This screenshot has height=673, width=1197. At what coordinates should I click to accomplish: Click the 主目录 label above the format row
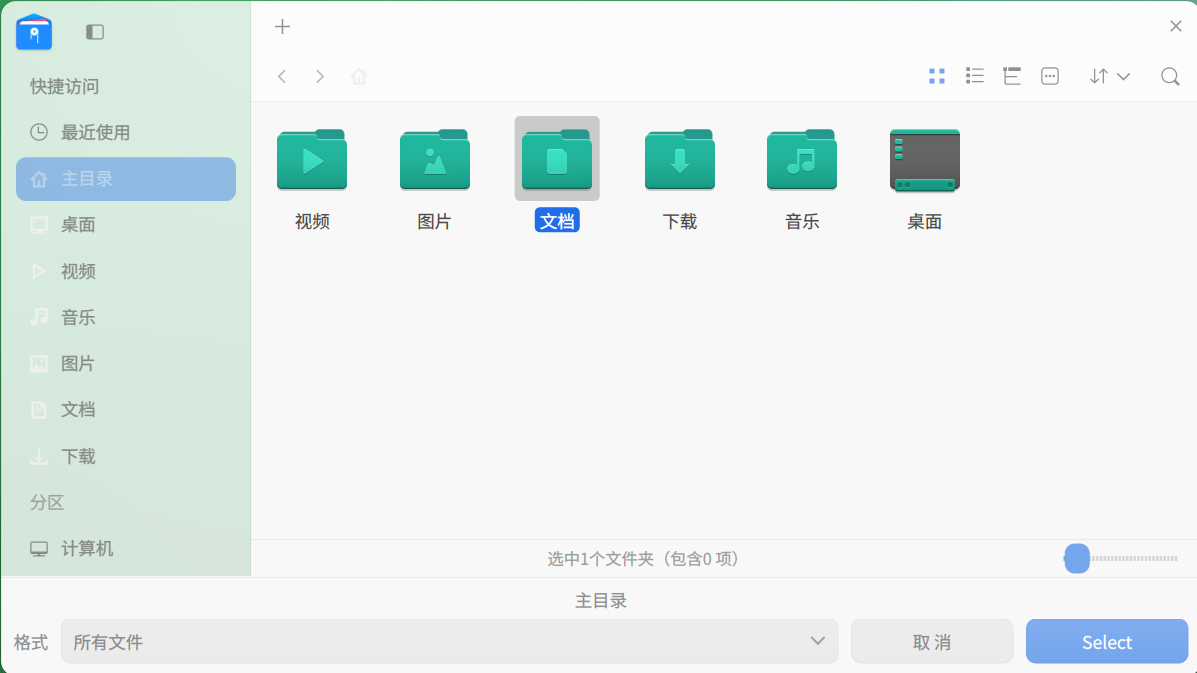click(601, 601)
